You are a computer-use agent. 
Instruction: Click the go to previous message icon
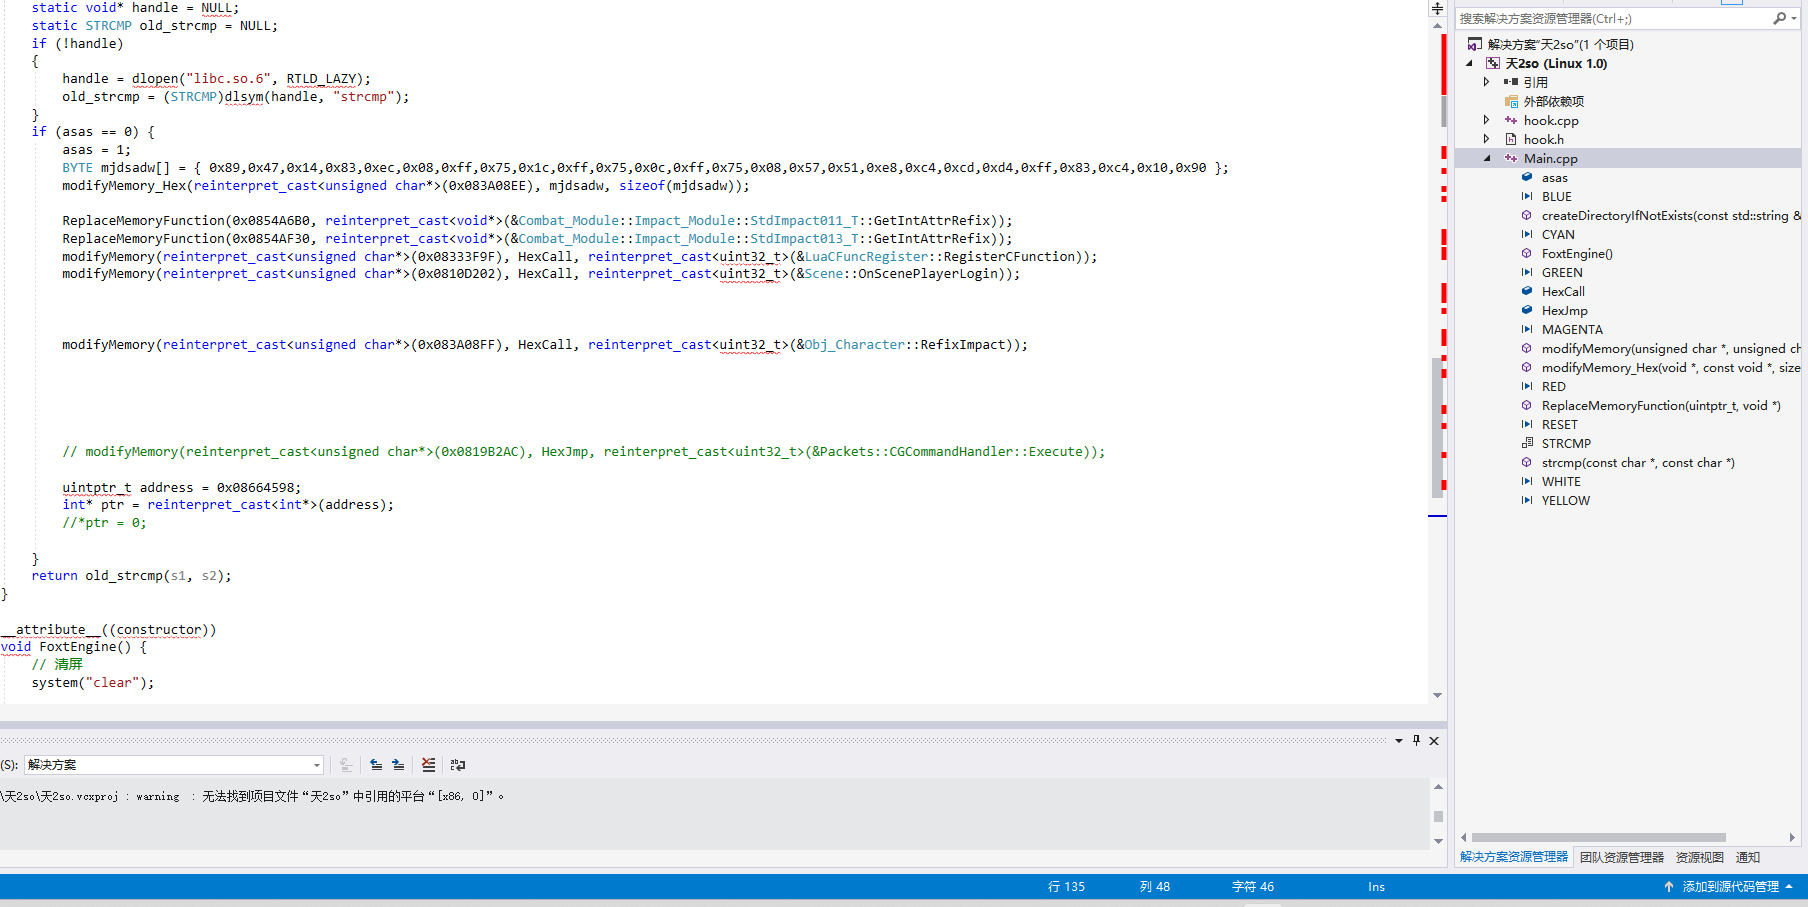376,765
